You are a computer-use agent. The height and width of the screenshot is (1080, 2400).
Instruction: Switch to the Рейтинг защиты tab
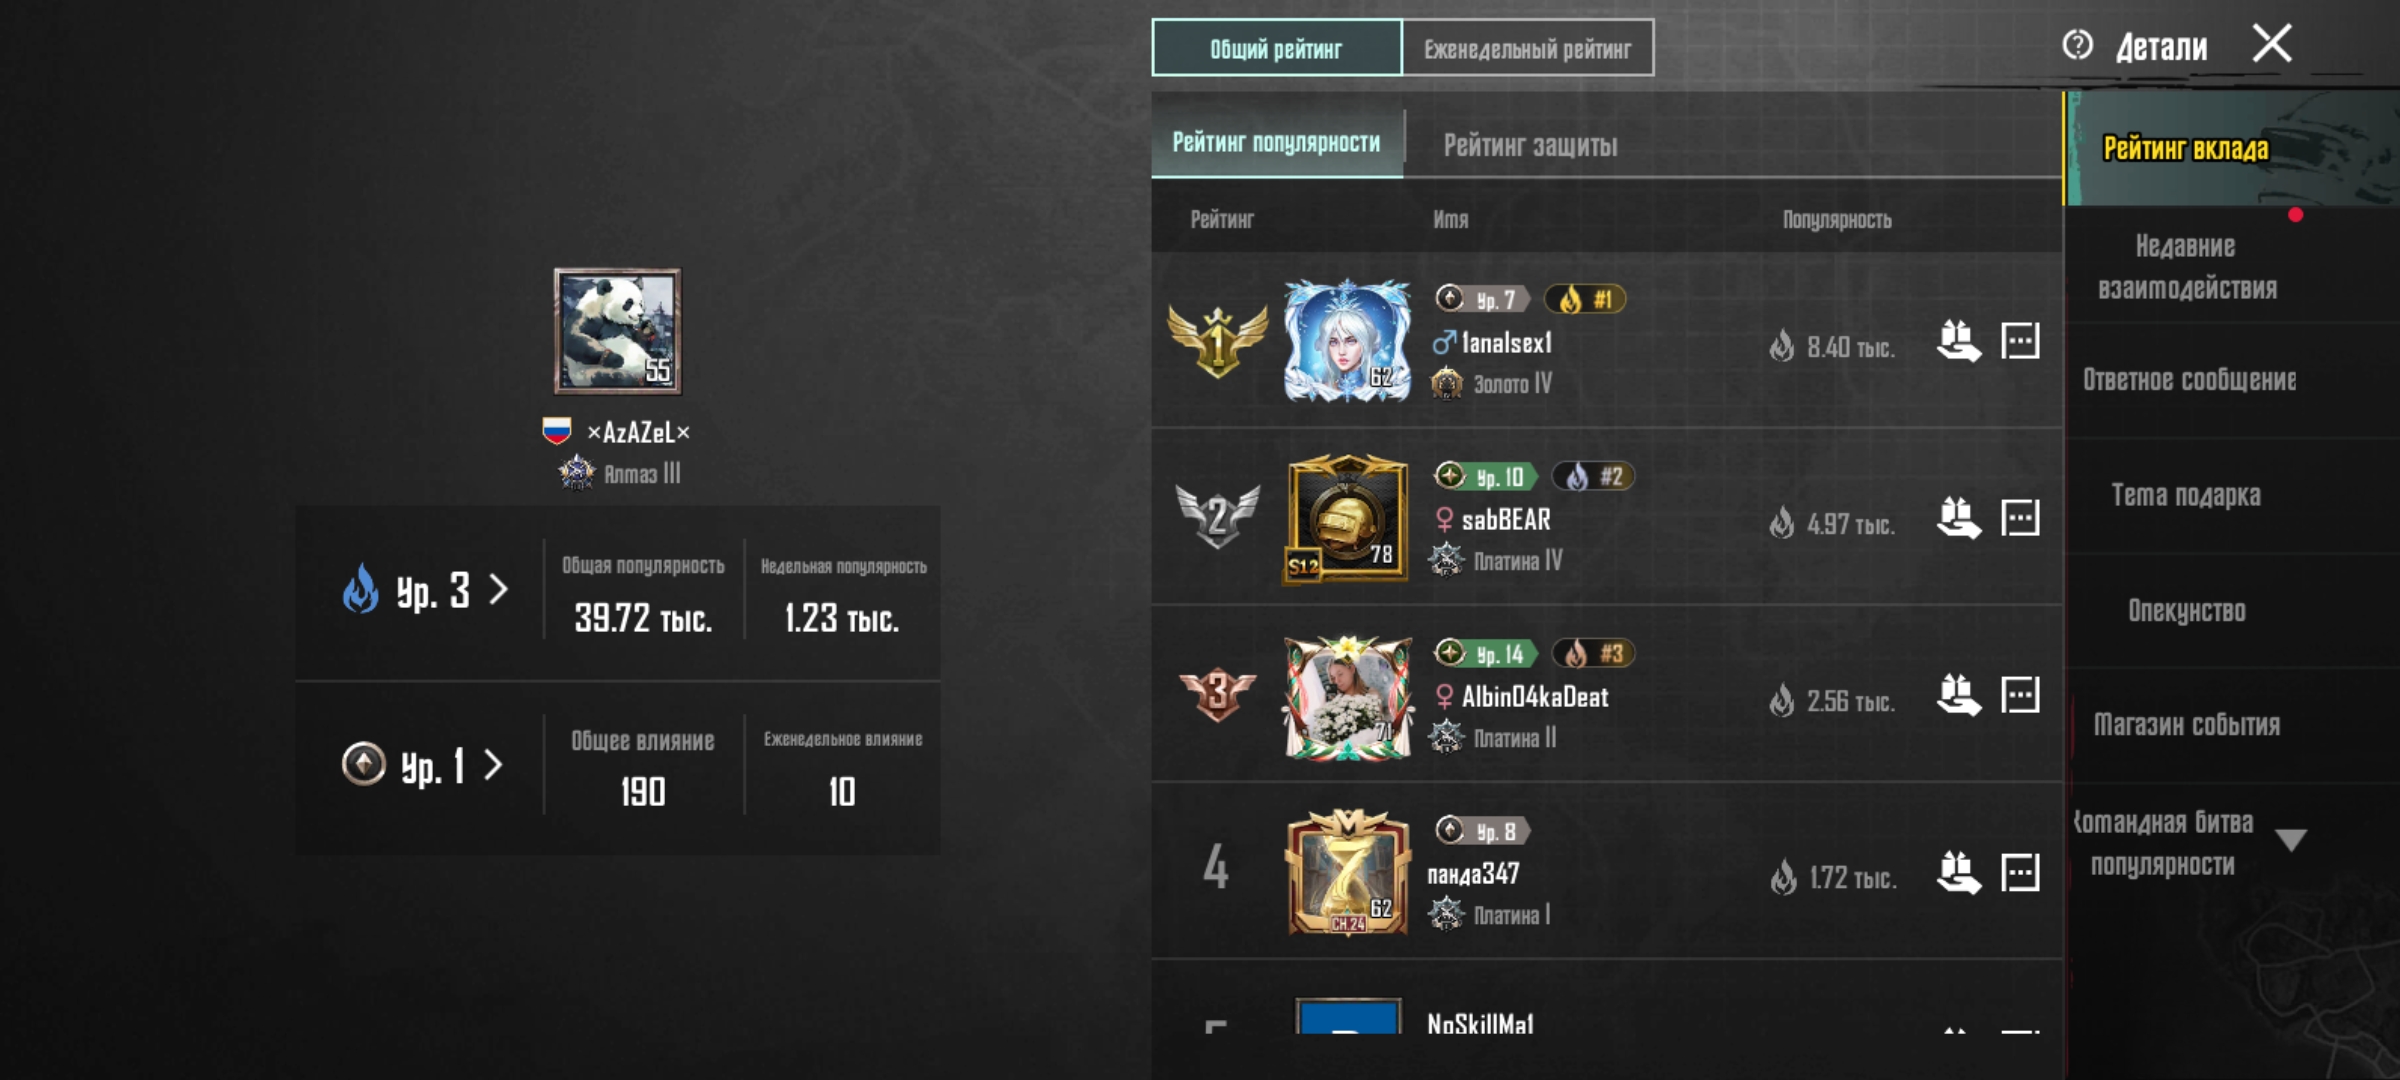pyautogui.click(x=1530, y=145)
